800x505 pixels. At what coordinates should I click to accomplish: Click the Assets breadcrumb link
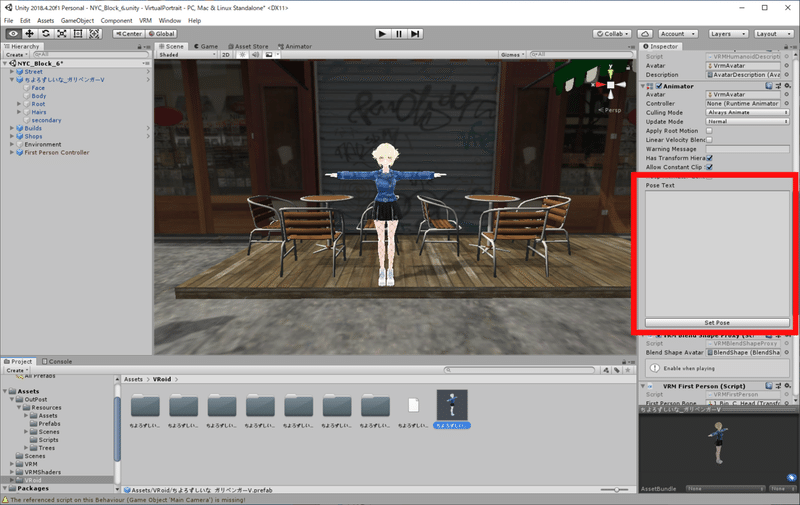[133, 379]
